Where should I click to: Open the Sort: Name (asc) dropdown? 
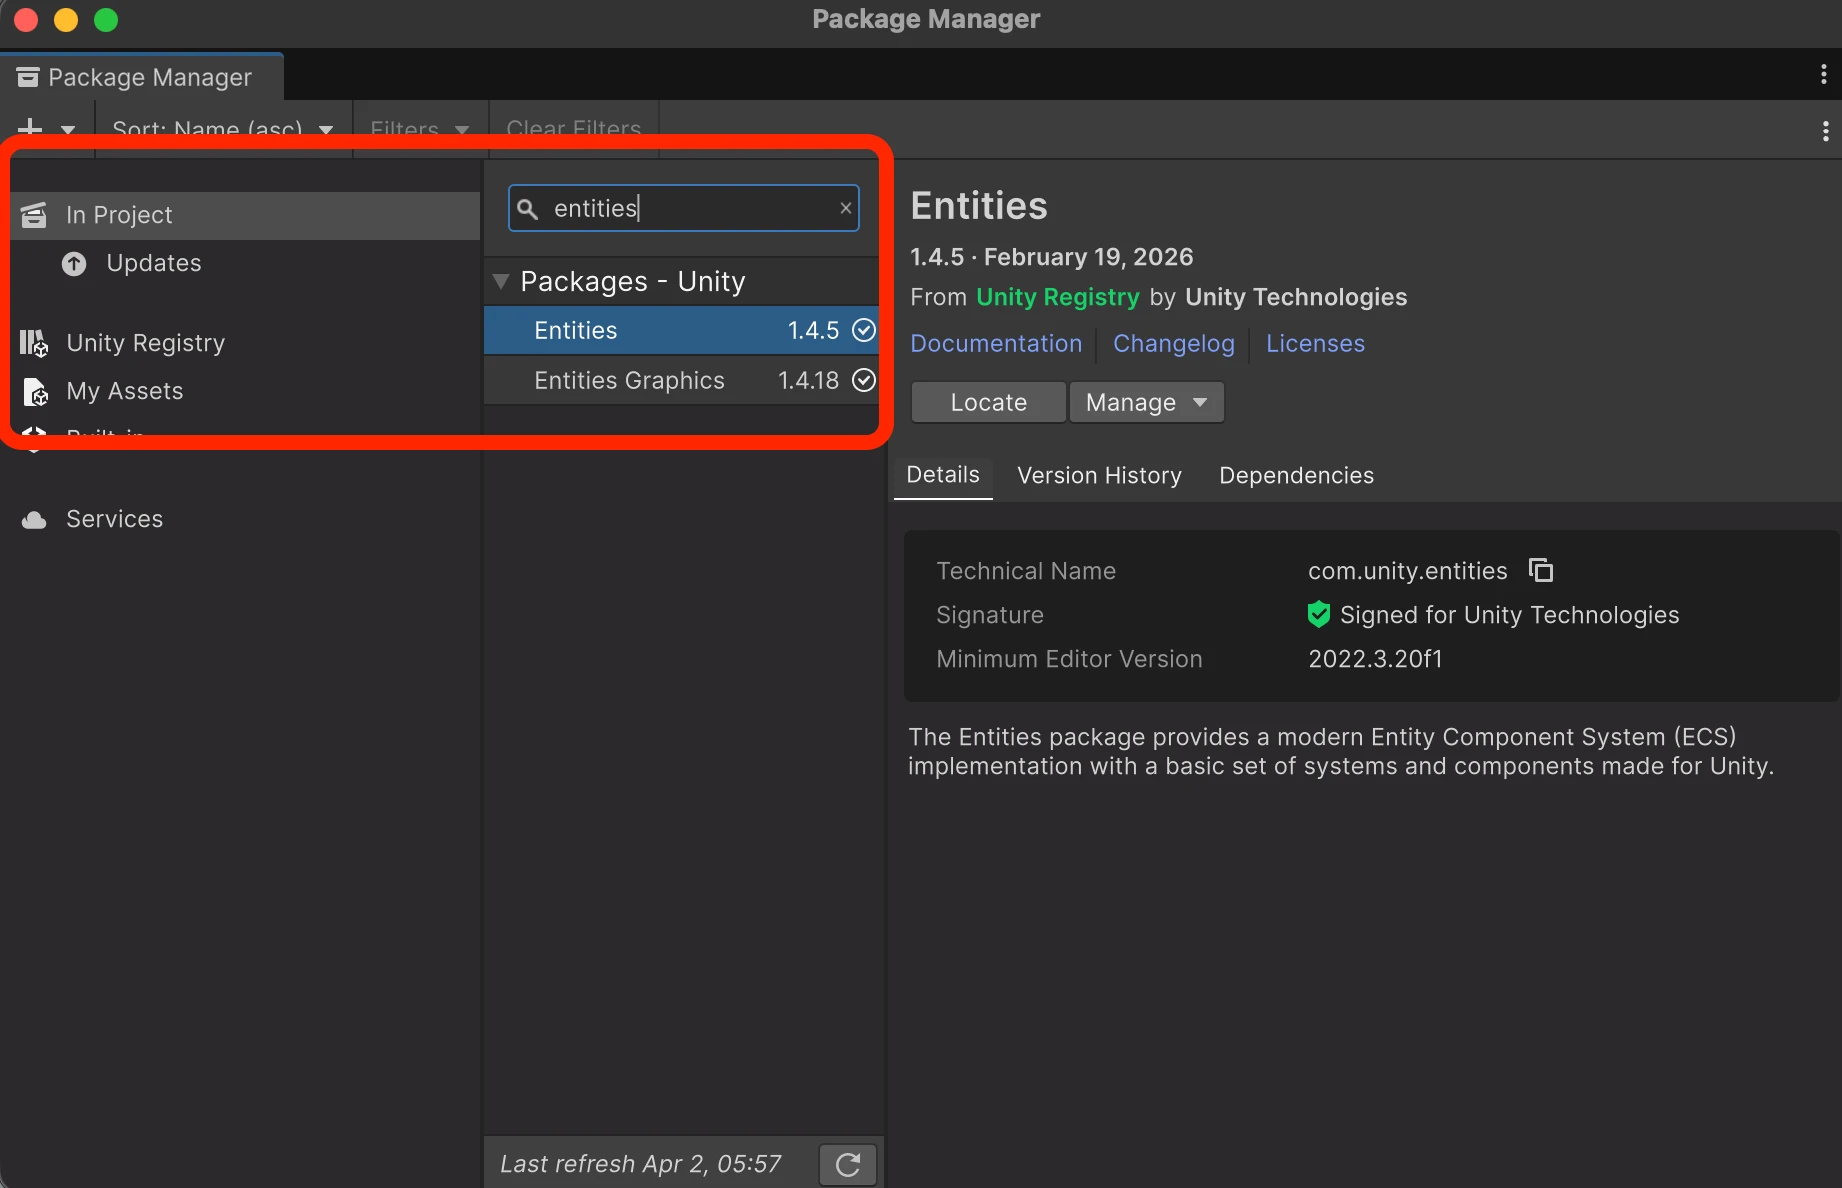[x=223, y=130]
